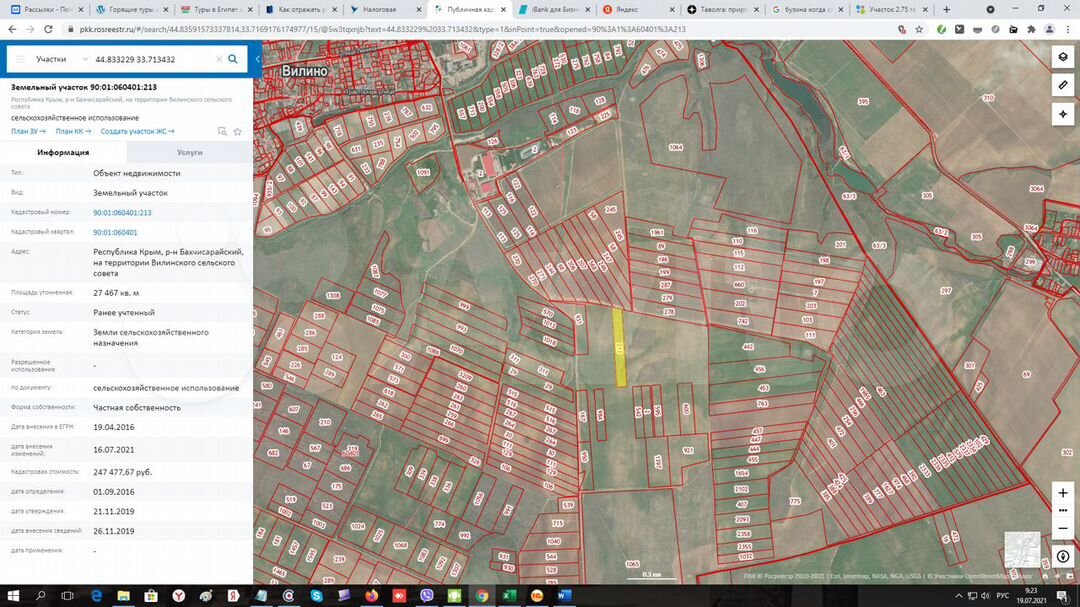The height and width of the screenshot is (607, 1080).
Task: Switch to the Услуги tab
Action: click(189, 152)
